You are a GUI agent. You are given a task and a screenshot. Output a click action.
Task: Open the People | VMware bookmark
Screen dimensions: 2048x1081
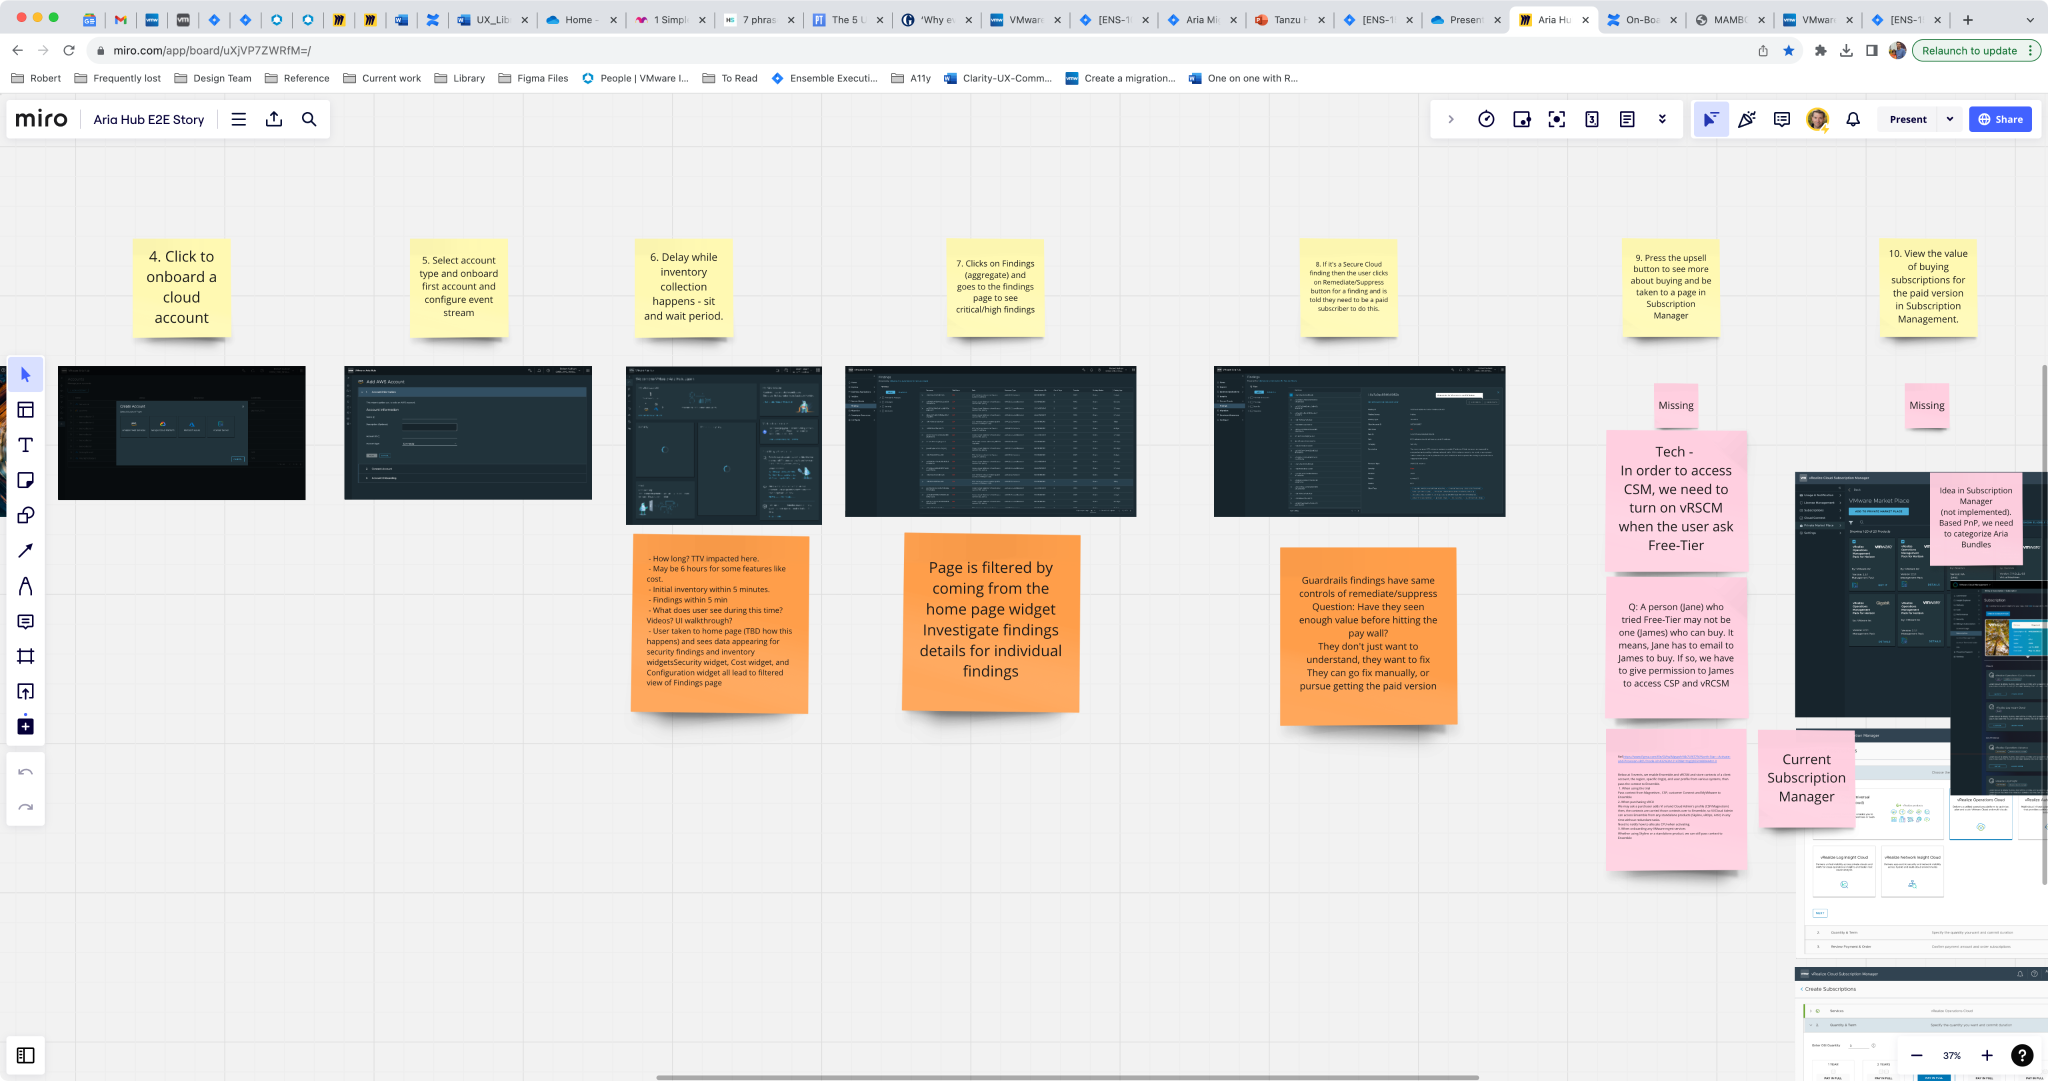(635, 78)
